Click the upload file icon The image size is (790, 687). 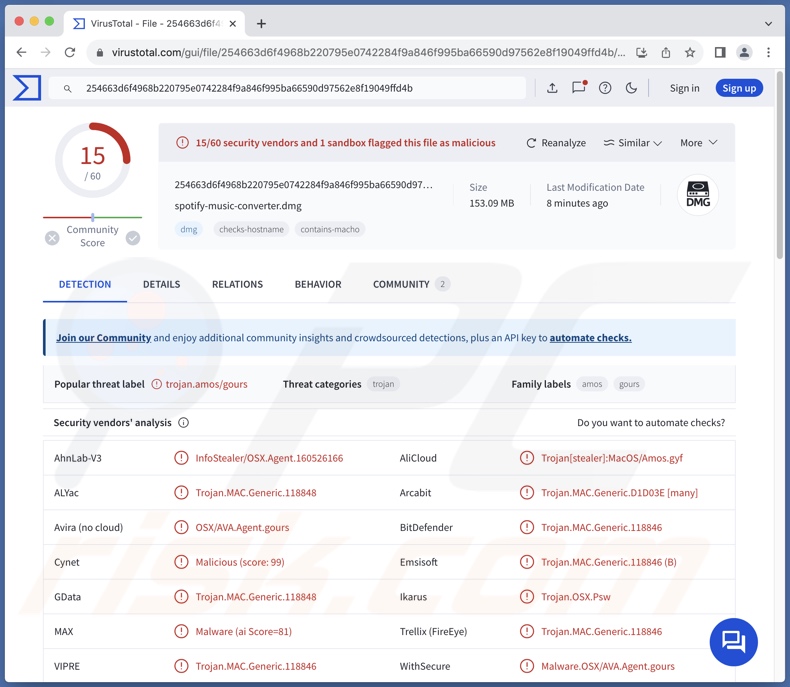[x=552, y=88]
